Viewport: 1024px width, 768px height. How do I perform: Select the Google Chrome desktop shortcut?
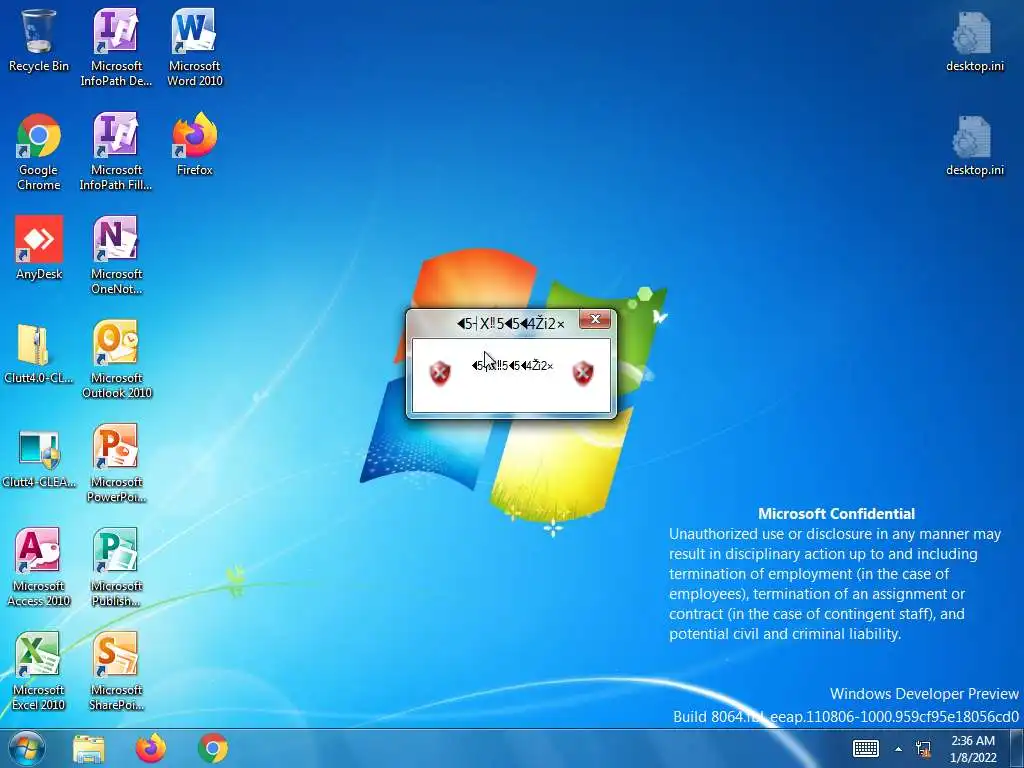point(39,152)
